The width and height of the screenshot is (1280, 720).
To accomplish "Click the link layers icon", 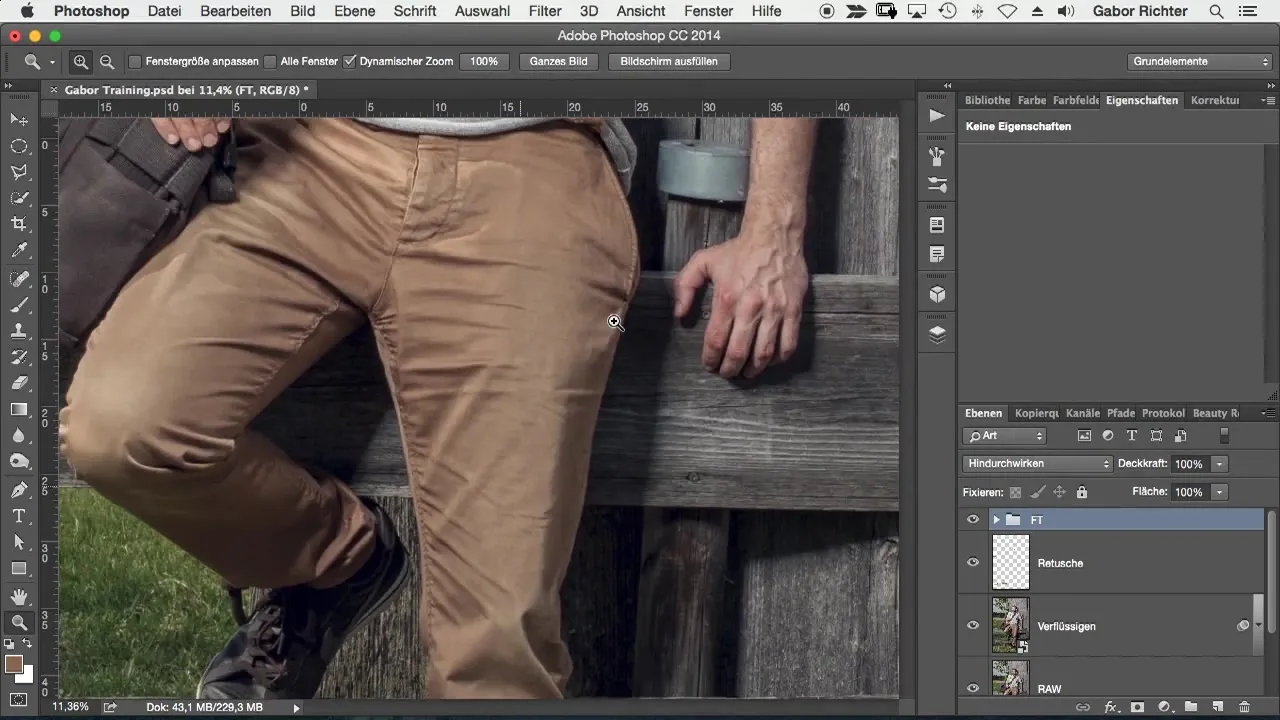I will [1082, 706].
